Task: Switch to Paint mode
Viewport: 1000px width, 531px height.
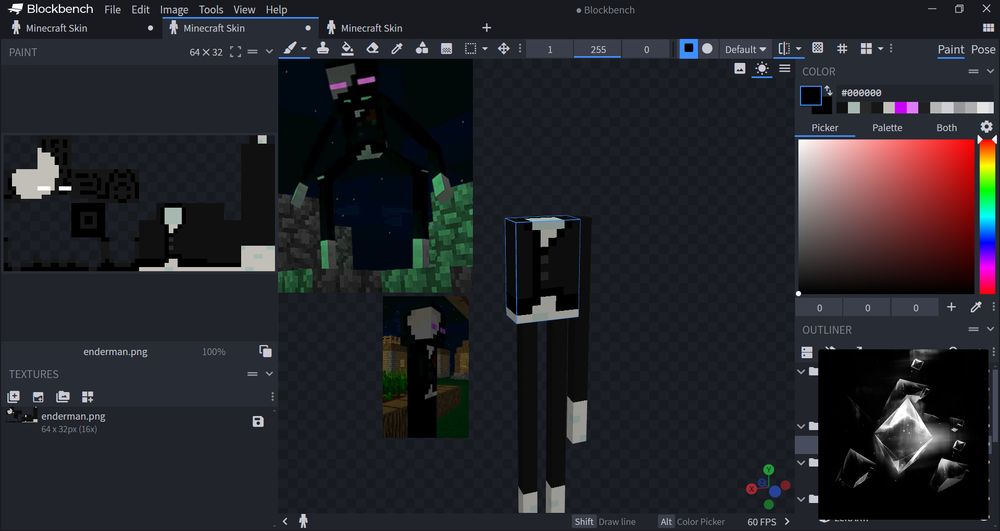Action: pos(950,49)
